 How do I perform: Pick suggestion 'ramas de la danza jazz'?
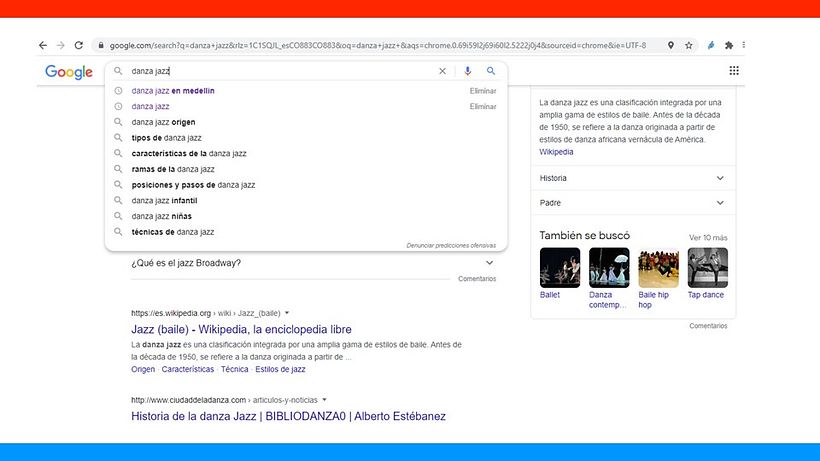point(173,169)
